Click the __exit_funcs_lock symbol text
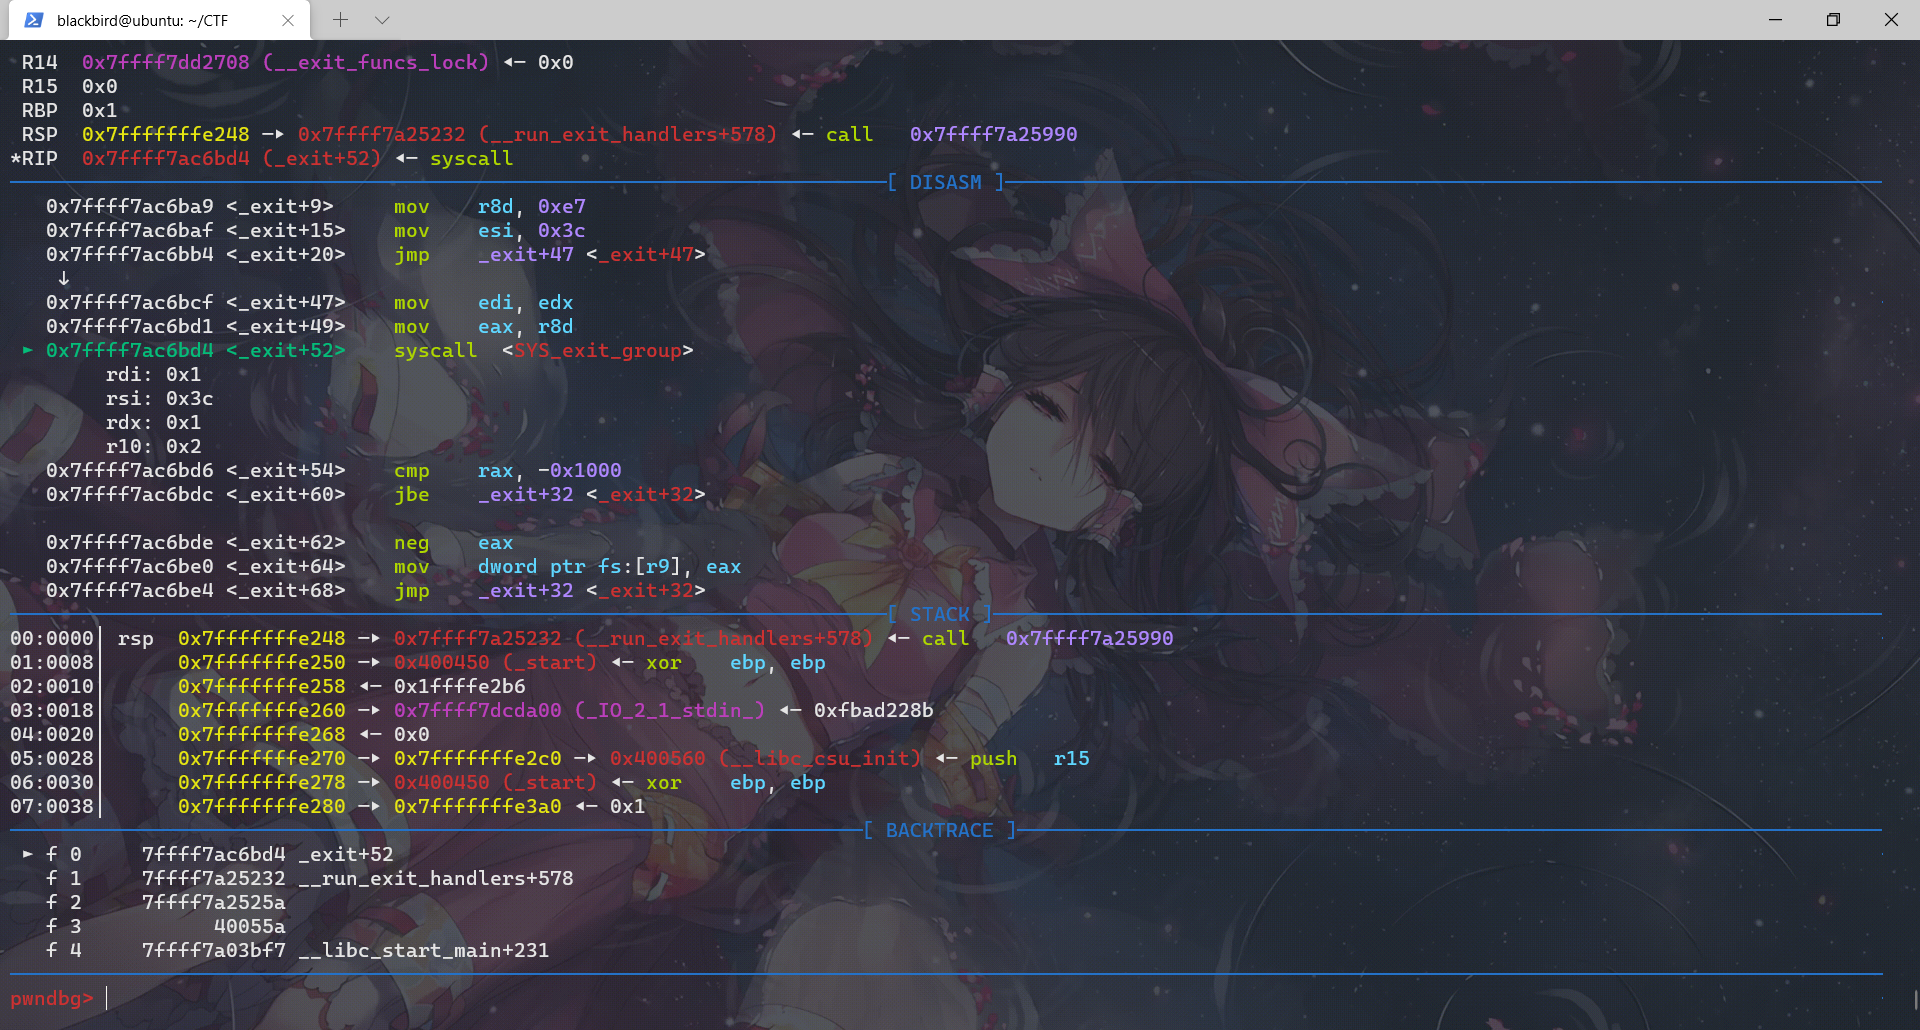The height and width of the screenshot is (1030, 1920). click(x=376, y=62)
